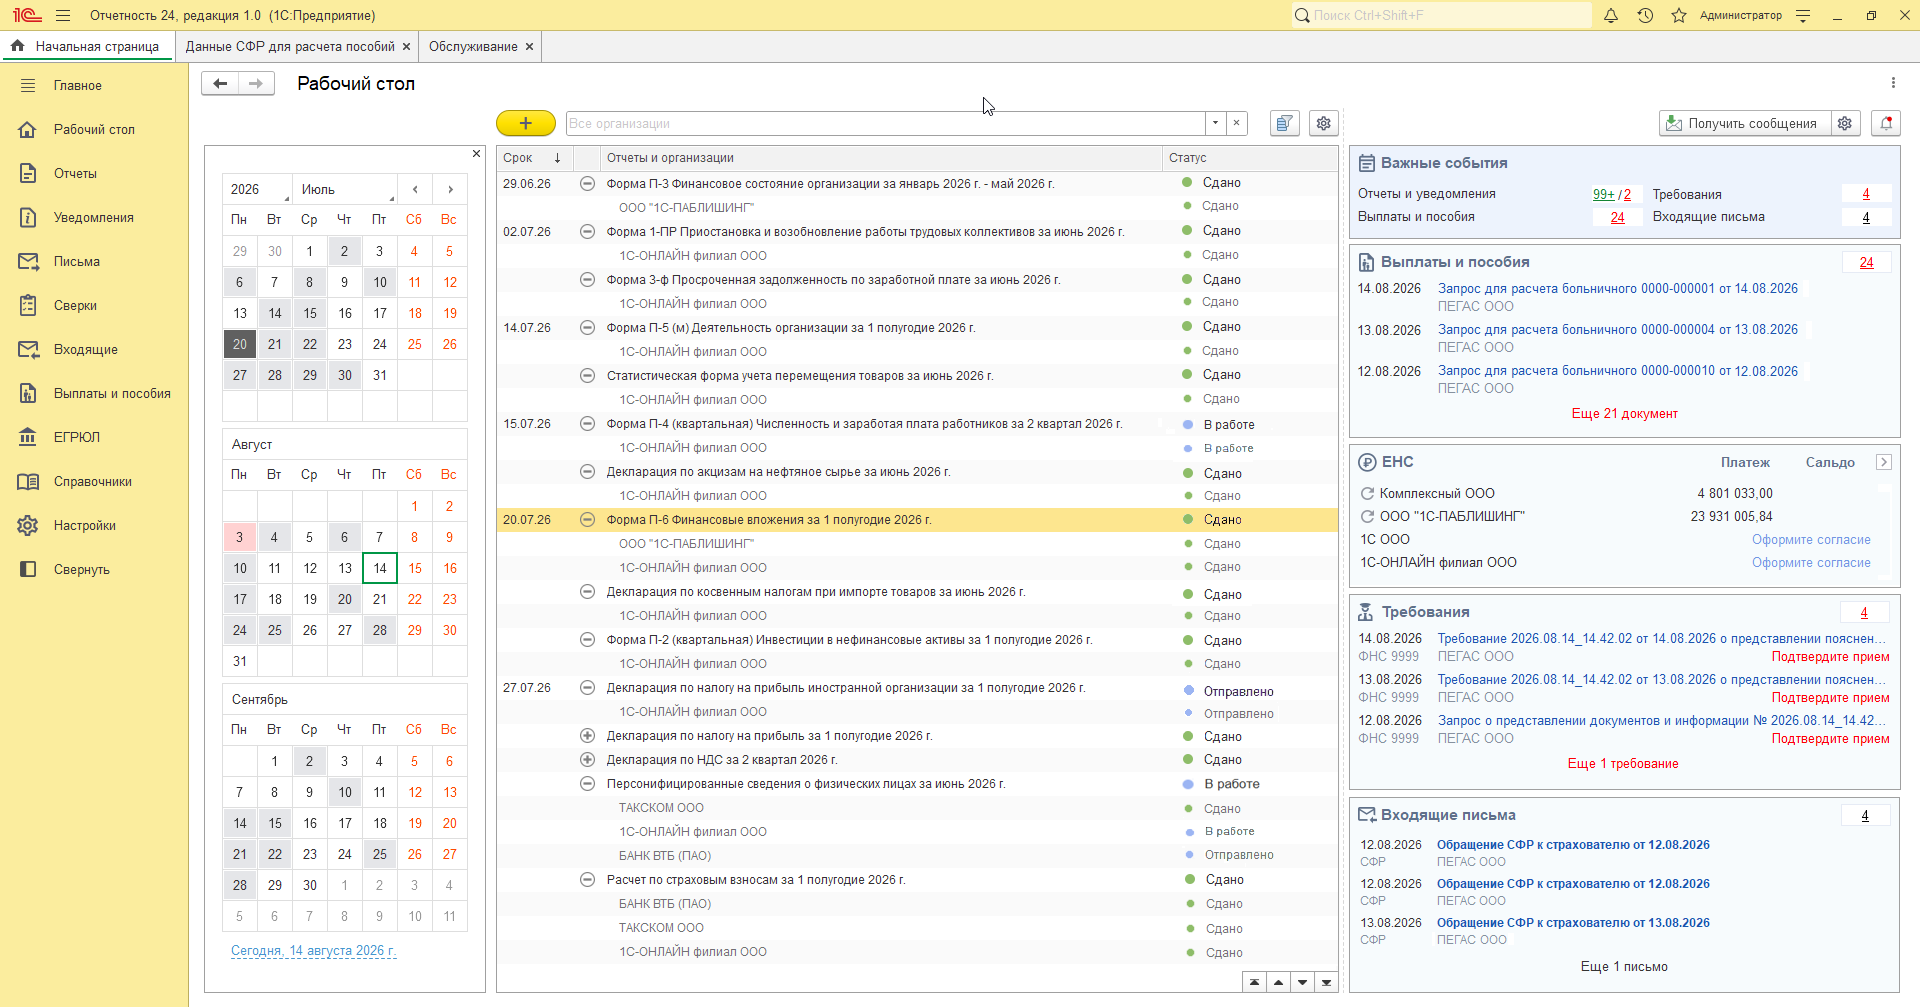This screenshot has height=1007, width=1920.
Task: Open notifications bell in title bar
Action: click(x=1611, y=15)
